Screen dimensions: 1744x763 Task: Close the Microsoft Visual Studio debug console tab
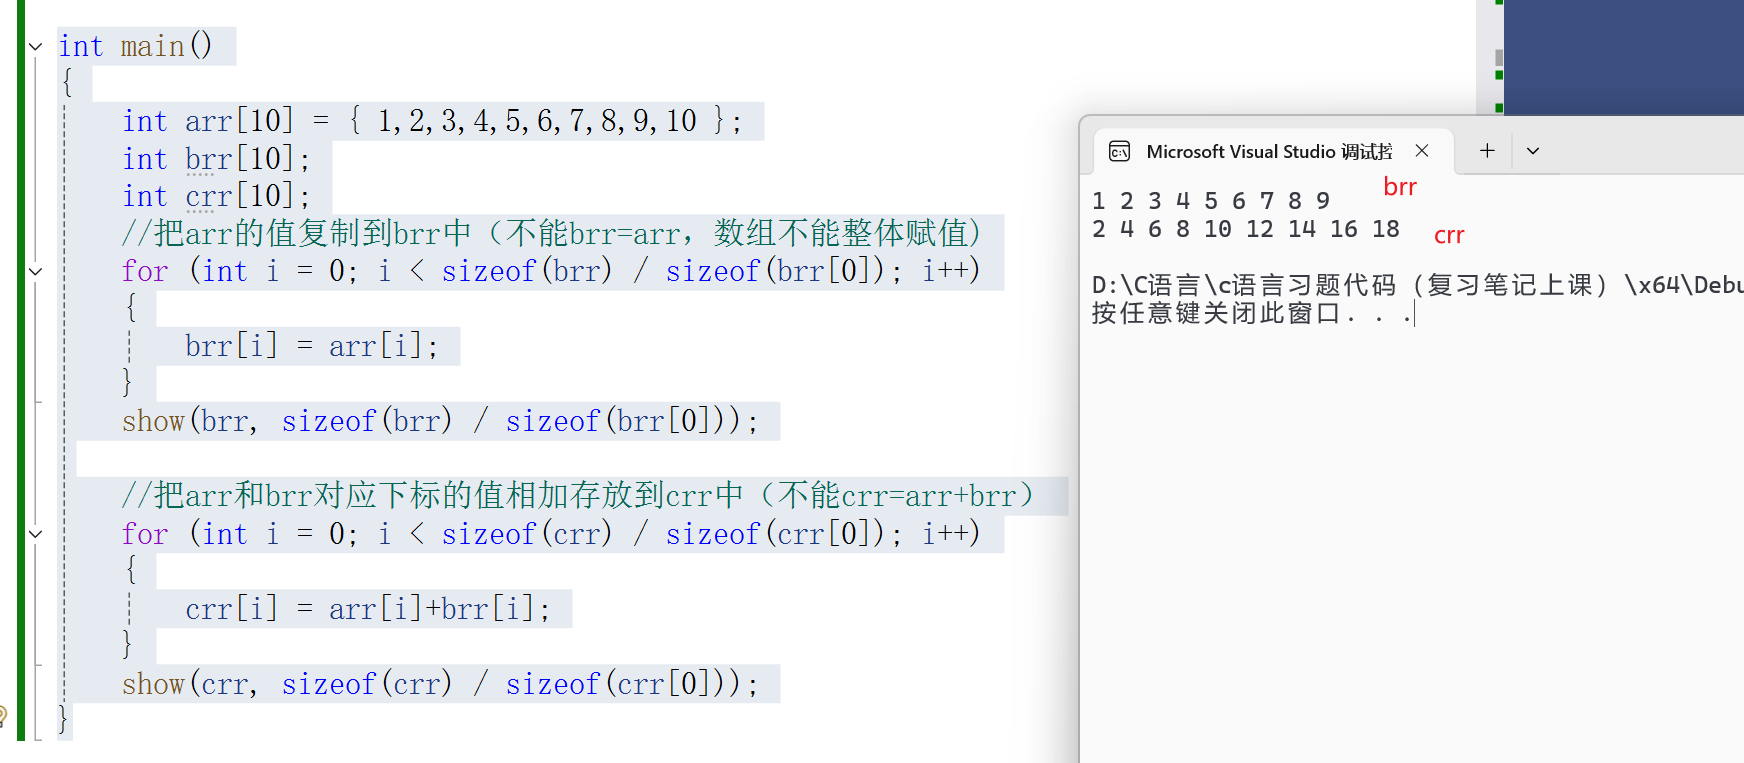1422,151
